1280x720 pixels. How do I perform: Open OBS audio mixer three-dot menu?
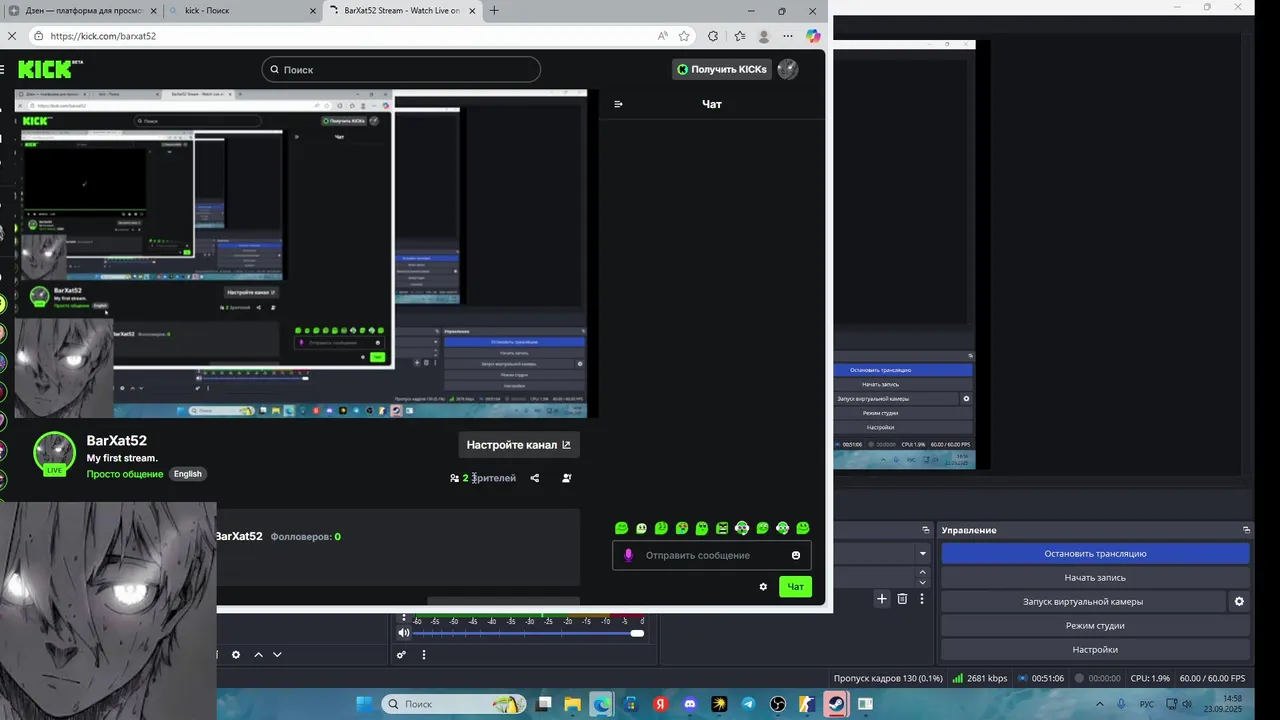(x=423, y=655)
